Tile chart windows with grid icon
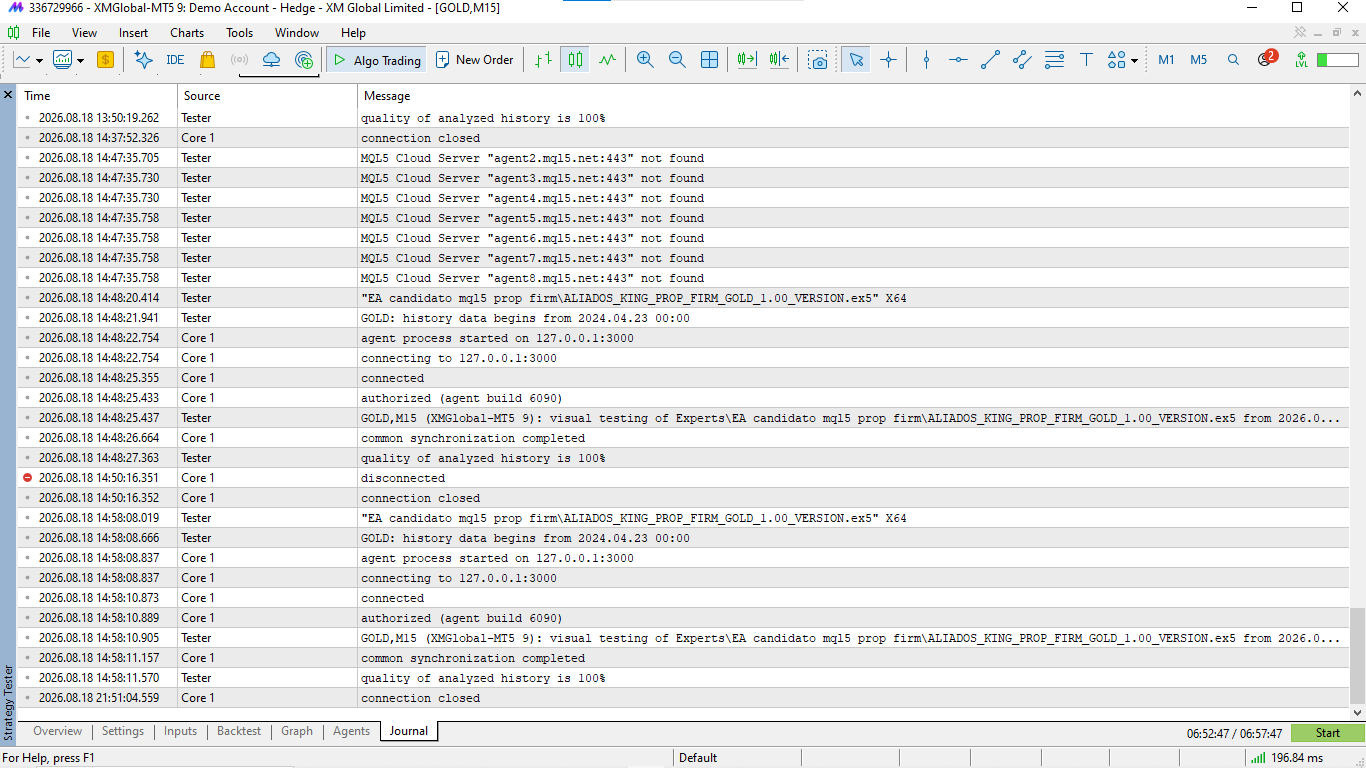This screenshot has width=1366, height=768. (x=709, y=60)
